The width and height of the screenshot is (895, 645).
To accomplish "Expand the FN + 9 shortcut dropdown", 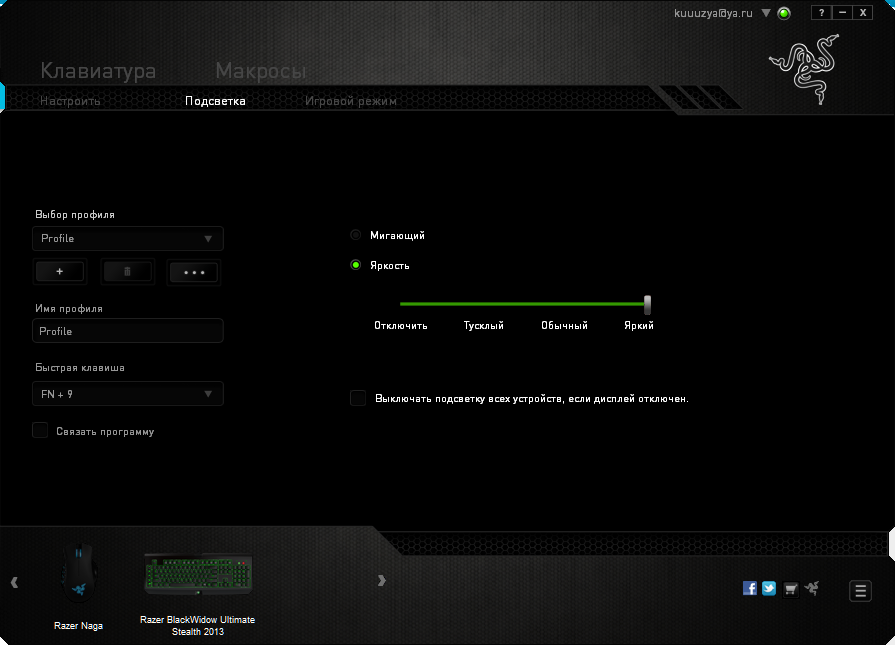I will point(128,394).
